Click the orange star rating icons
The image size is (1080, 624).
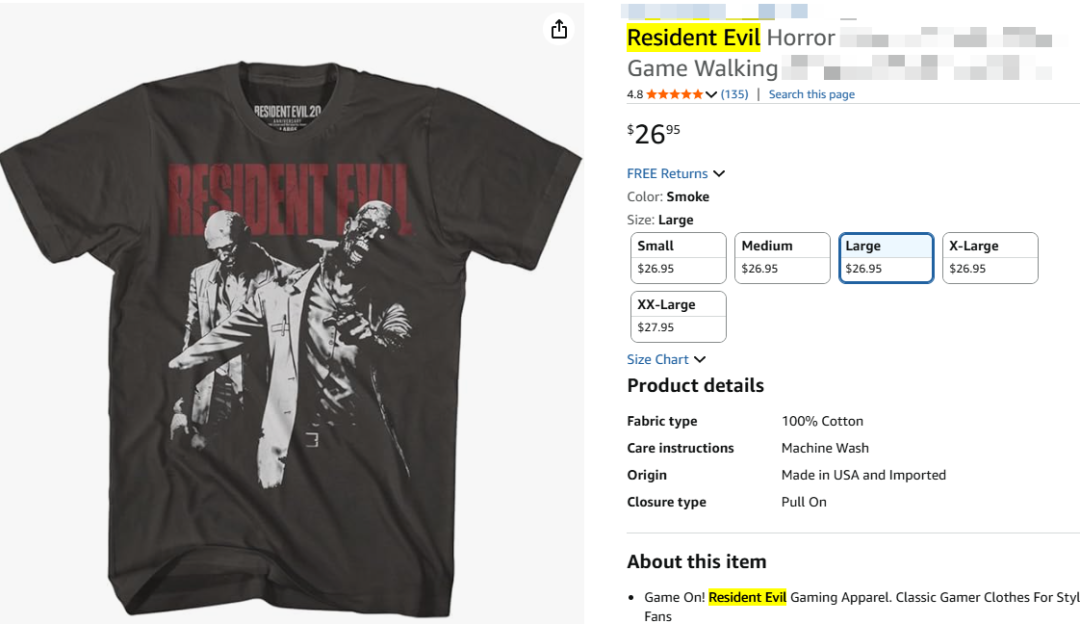[x=674, y=95]
